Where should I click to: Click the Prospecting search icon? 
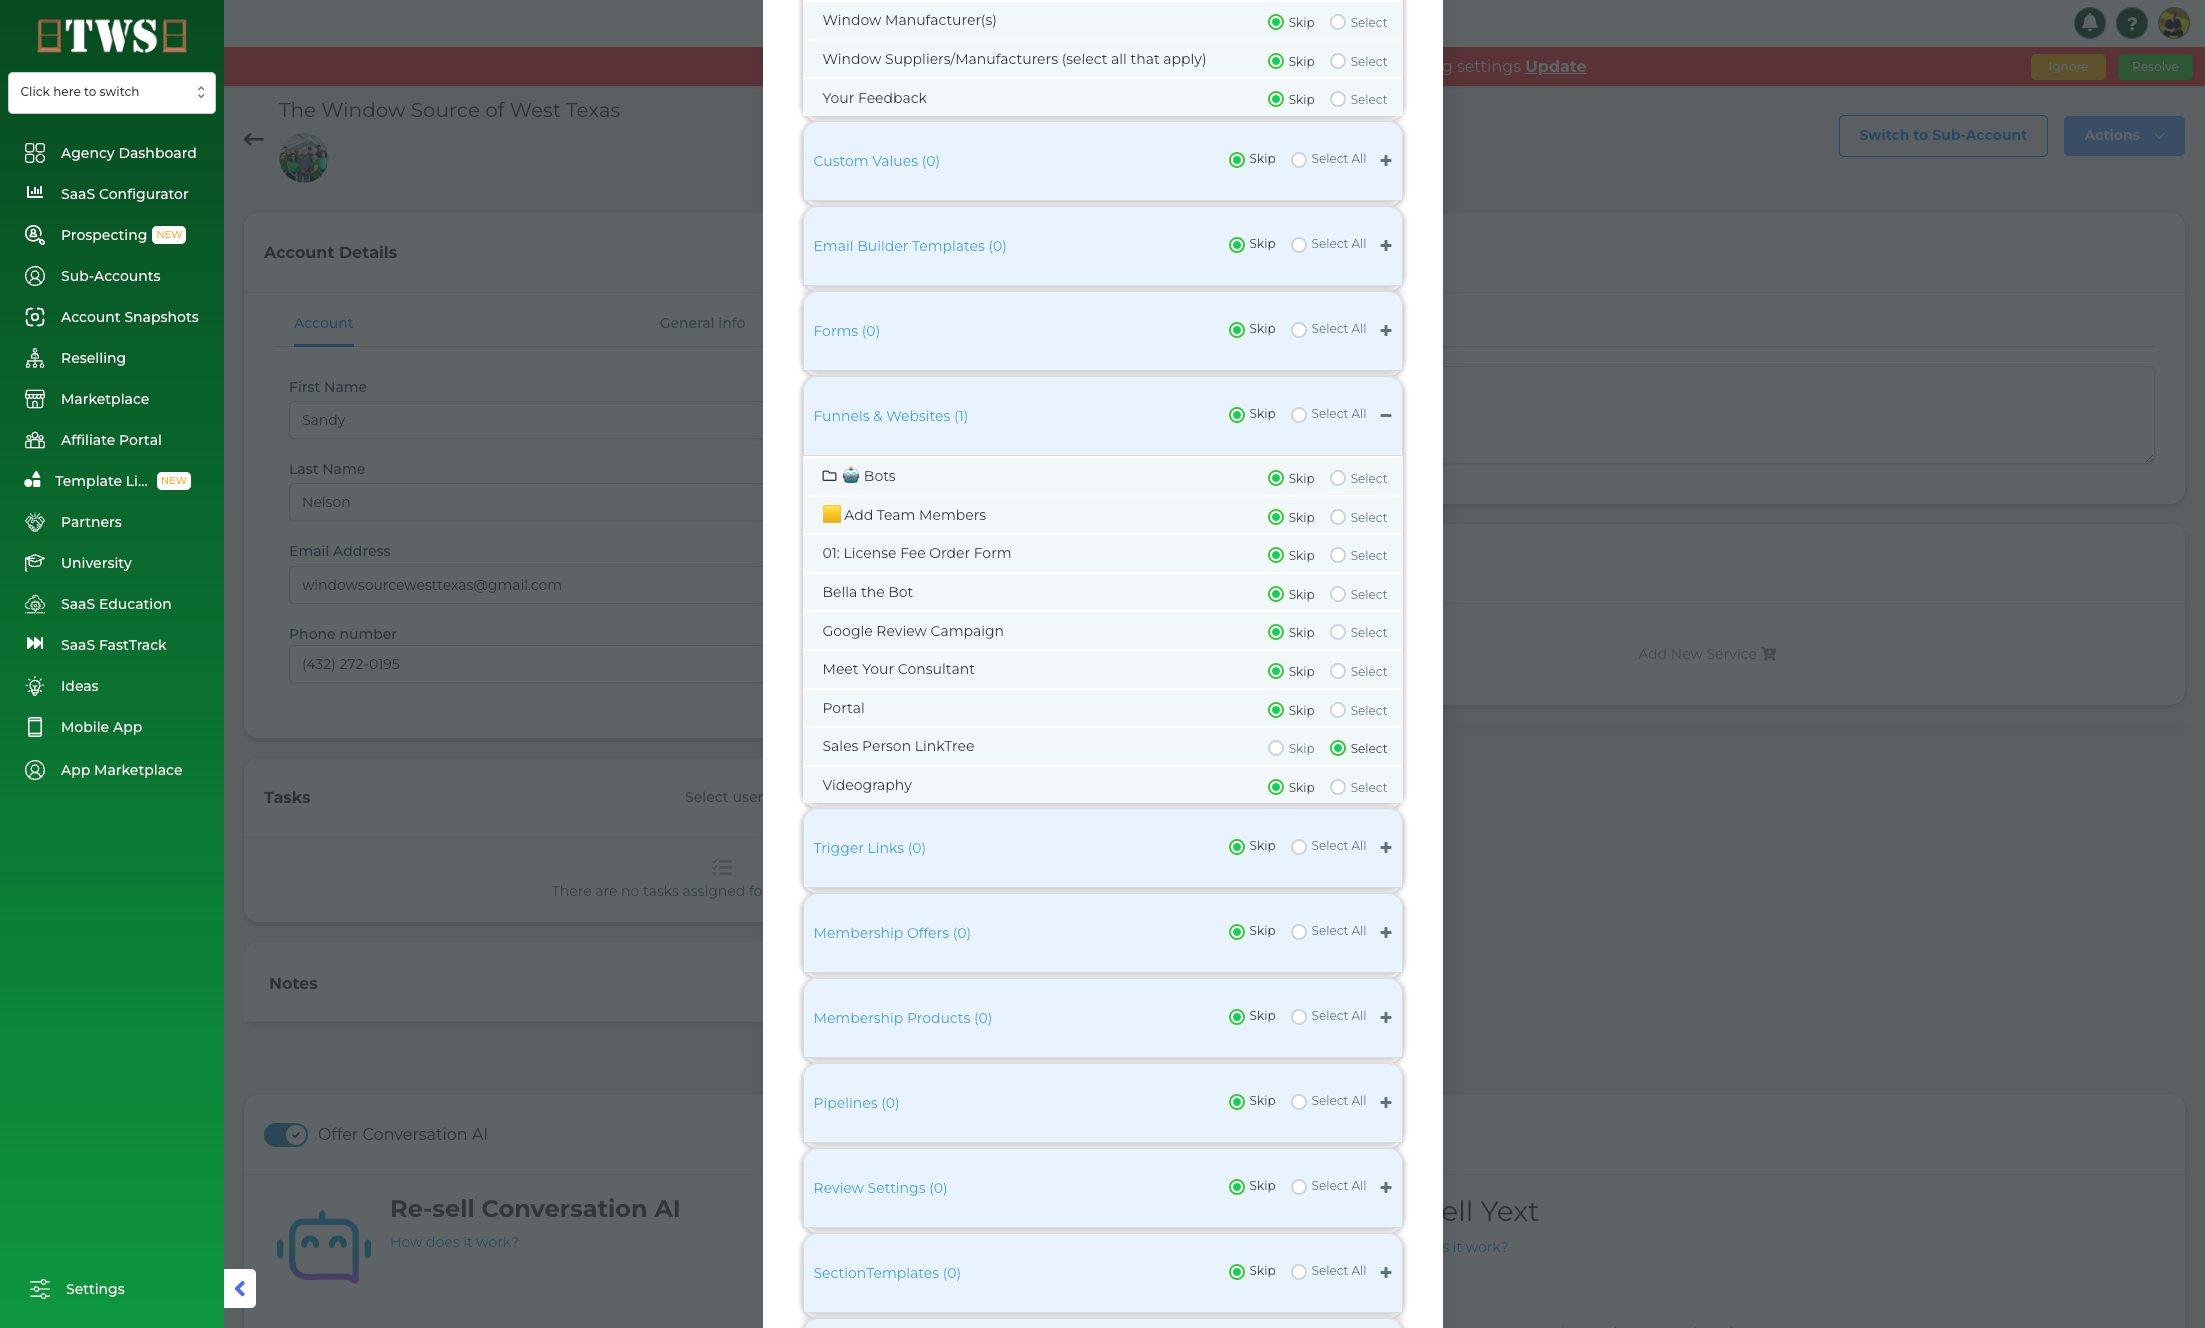[35, 235]
